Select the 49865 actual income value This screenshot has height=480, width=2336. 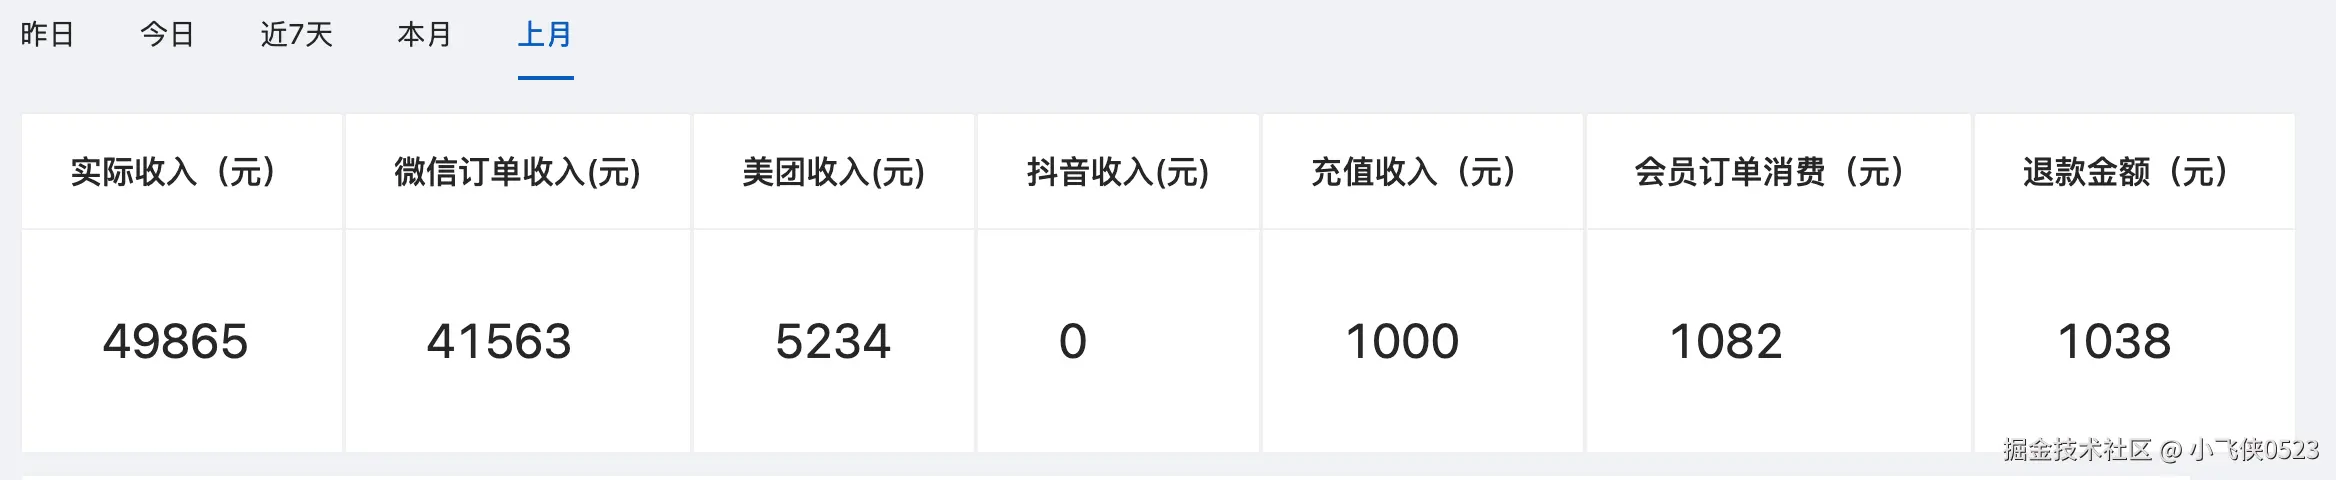point(175,342)
